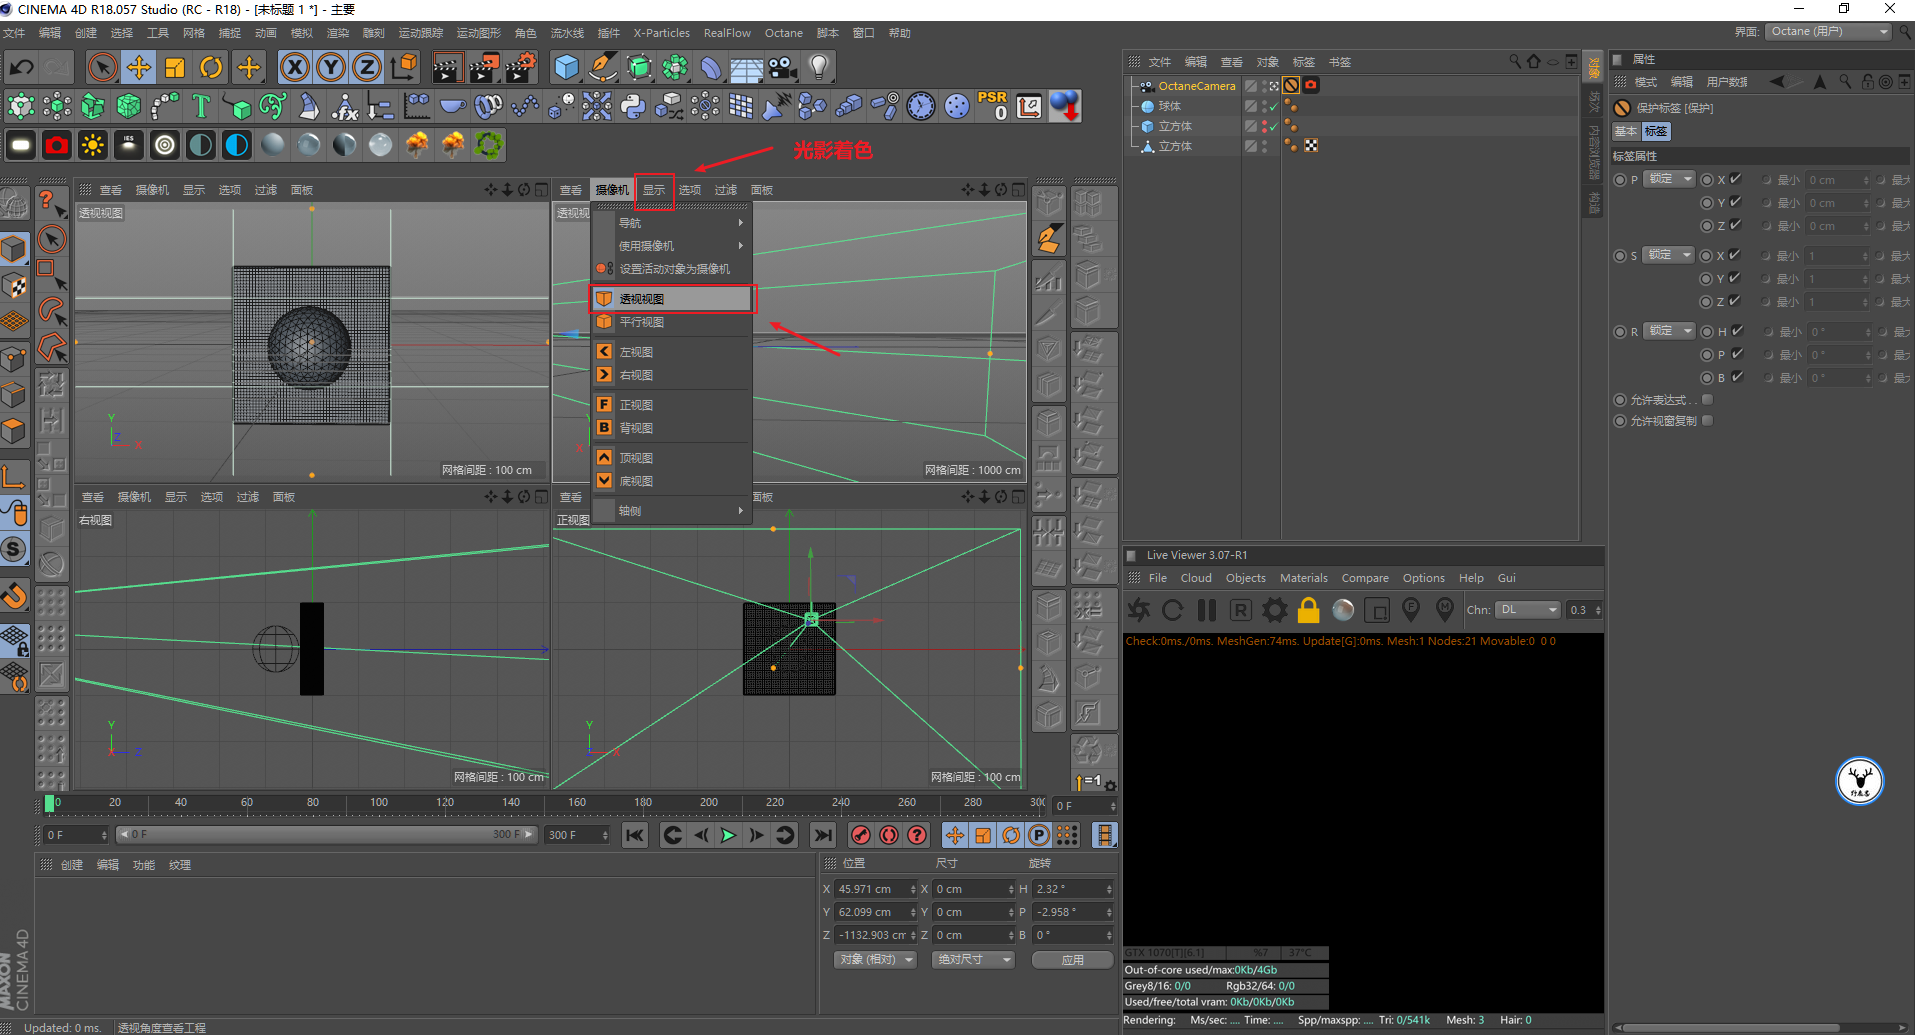The width and height of the screenshot is (1915, 1035).
Task: Open Live Viewer settings gear icon
Action: pyautogui.click(x=1275, y=610)
